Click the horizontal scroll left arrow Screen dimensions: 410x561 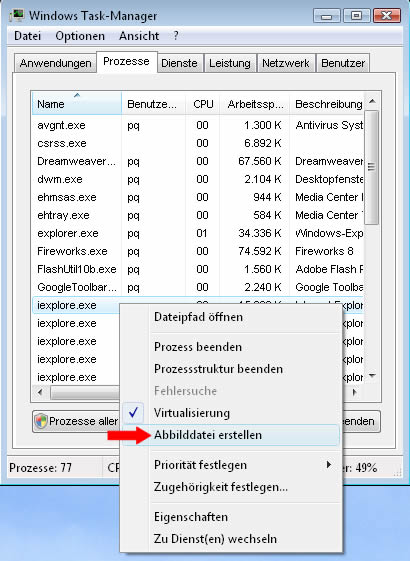click(40, 392)
